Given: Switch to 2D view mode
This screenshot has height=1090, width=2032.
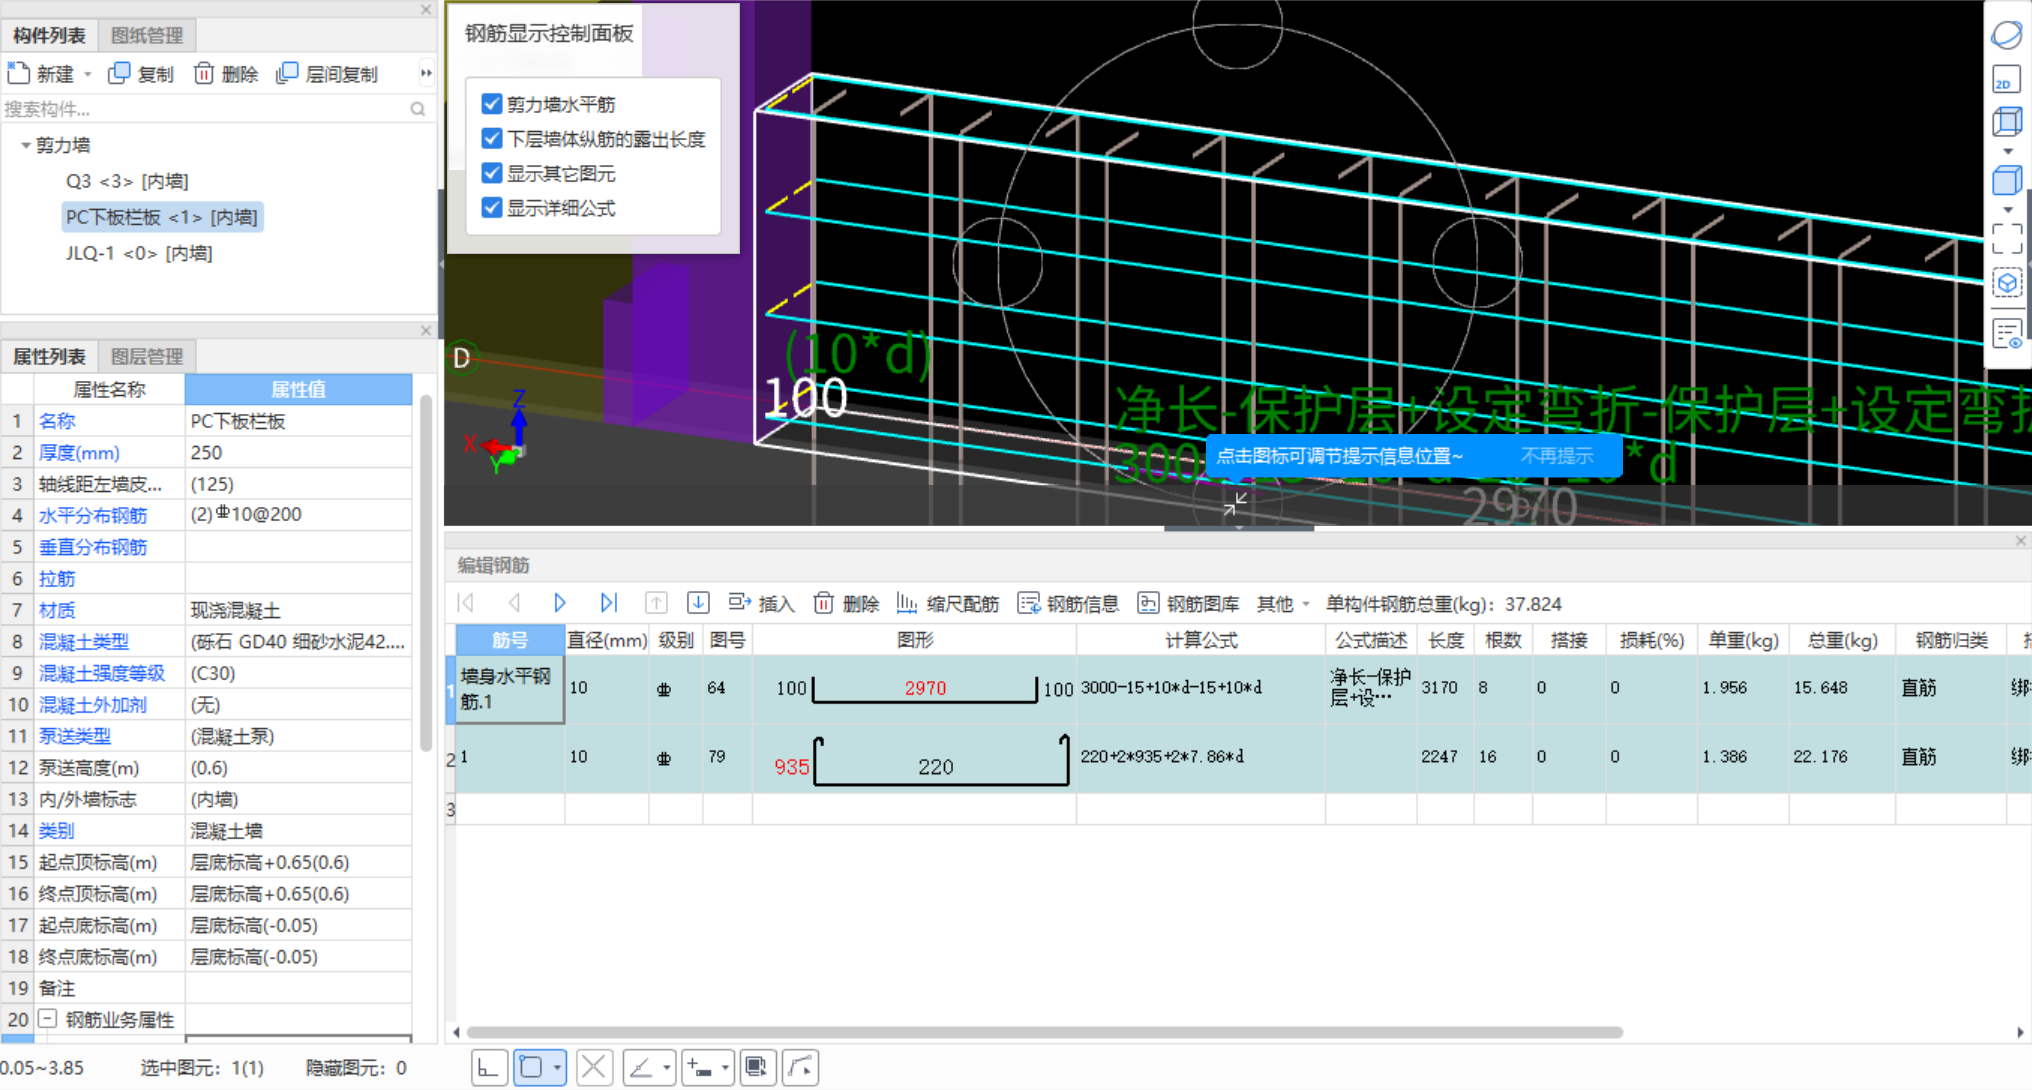Looking at the screenshot, I should (x=2006, y=80).
